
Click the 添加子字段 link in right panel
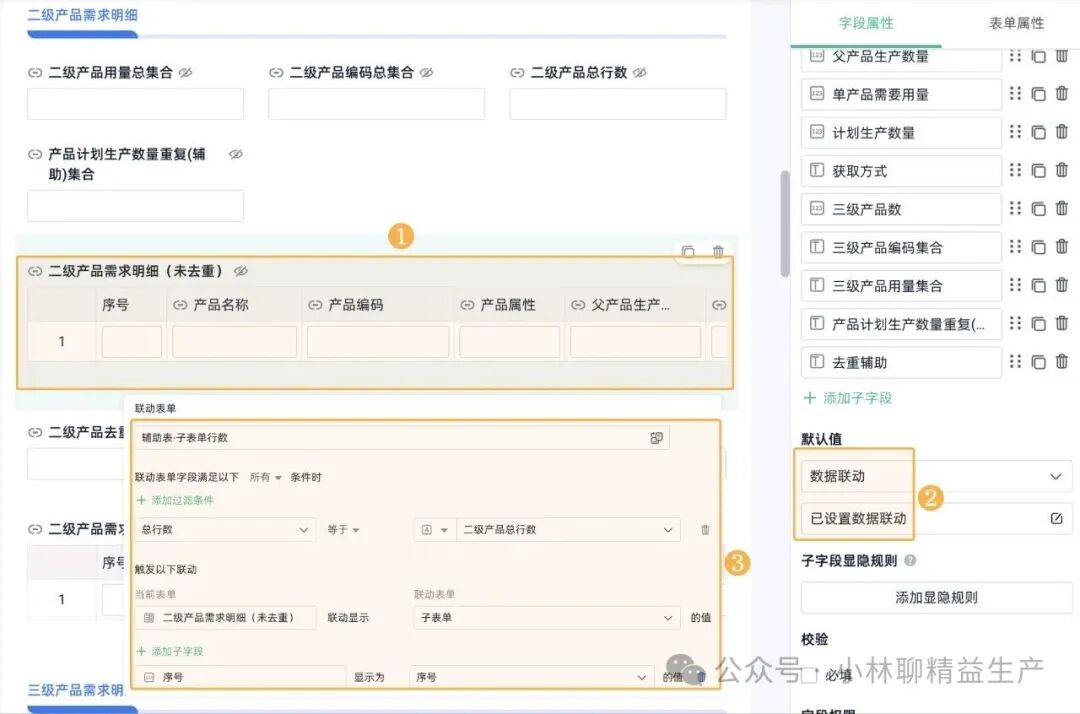[x=848, y=398]
